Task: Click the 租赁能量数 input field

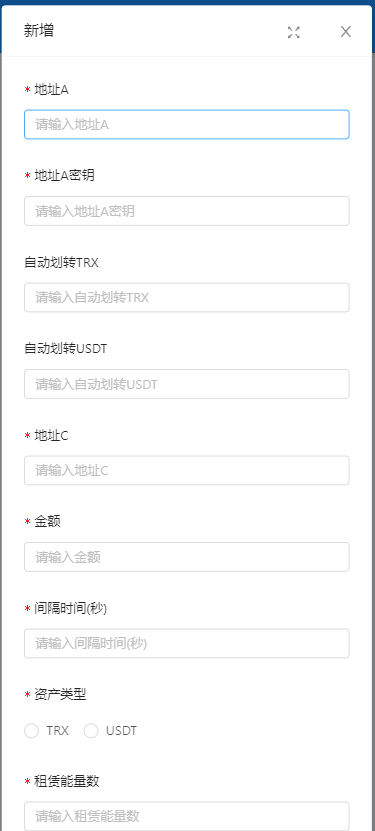Action: (x=186, y=816)
